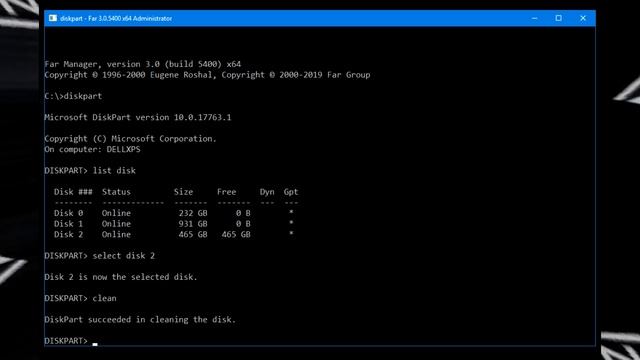The width and height of the screenshot is (640, 360).
Task: Minimize the diskpart Far window
Action: click(x=534, y=18)
